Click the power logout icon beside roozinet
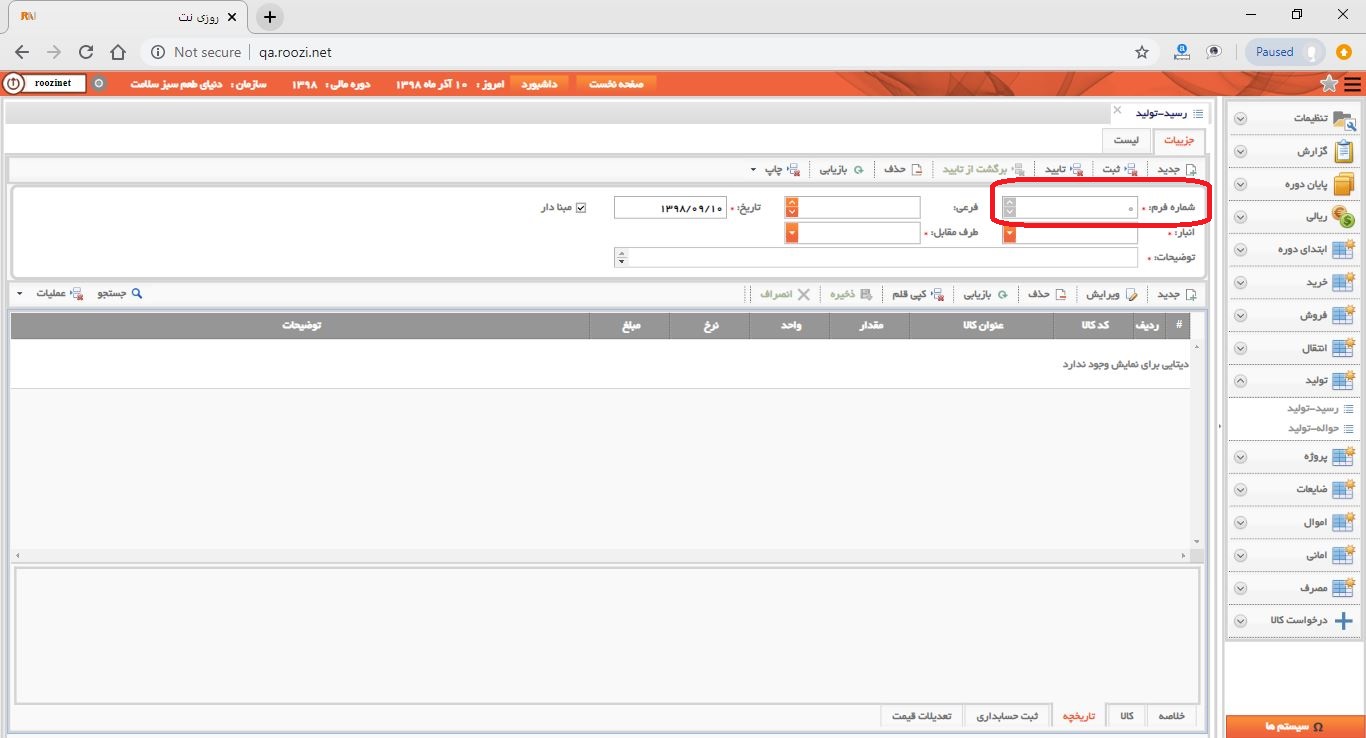 click(x=13, y=84)
